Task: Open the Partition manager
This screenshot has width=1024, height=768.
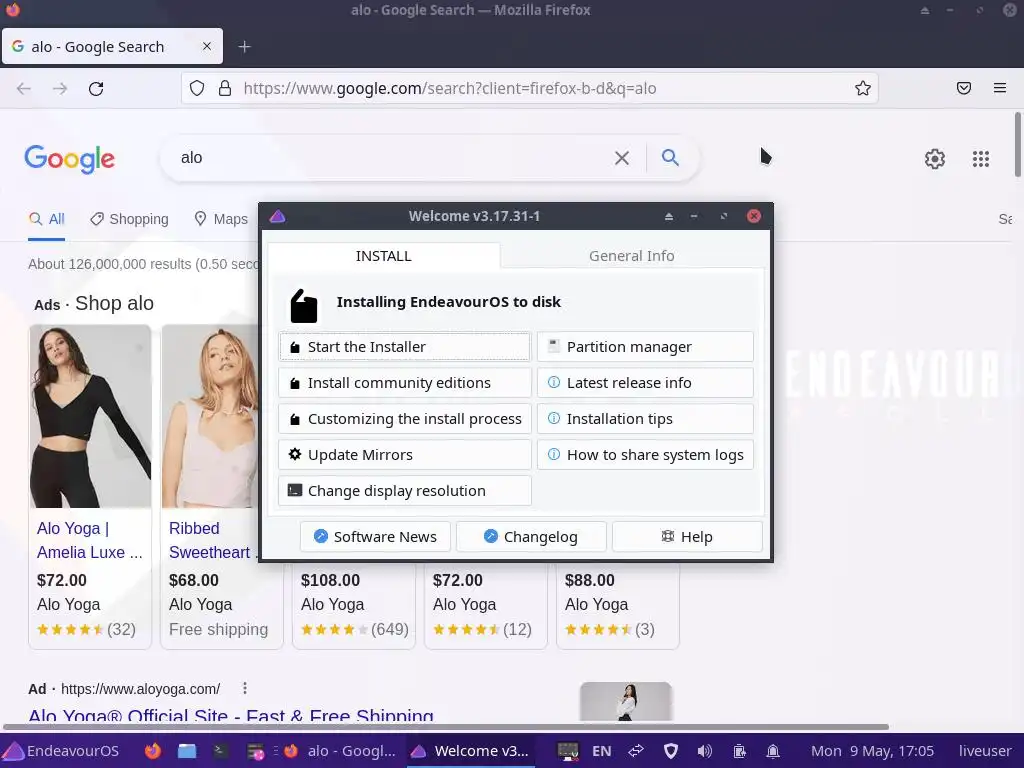Action: pos(645,347)
